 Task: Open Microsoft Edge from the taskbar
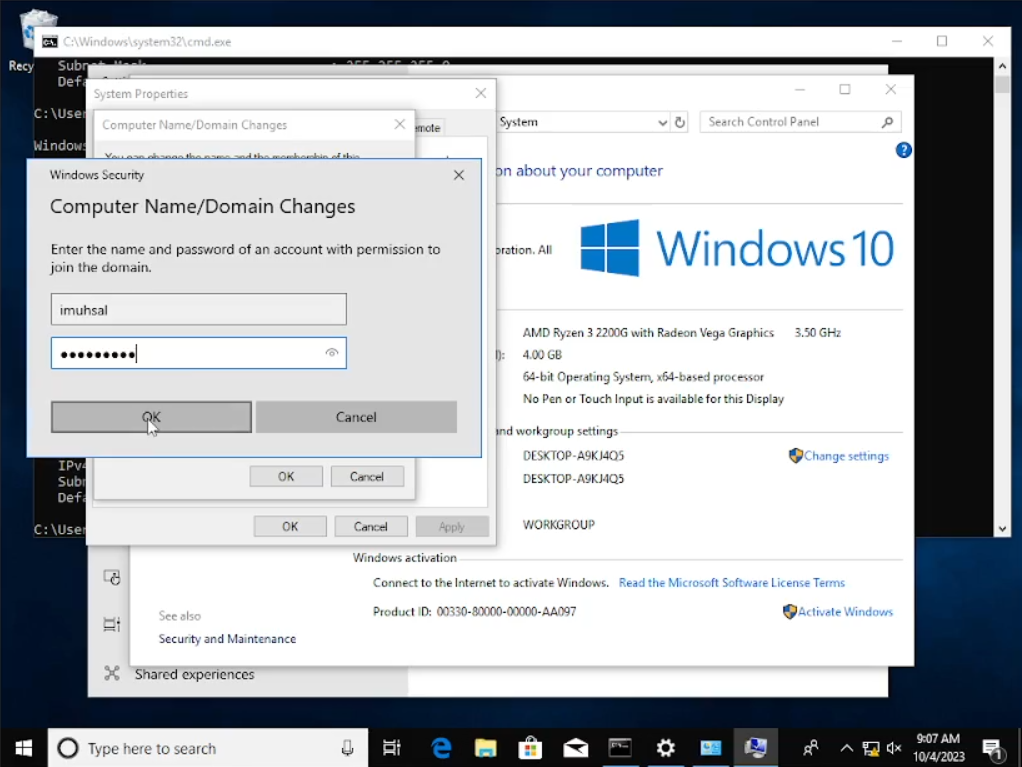pyautogui.click(x=440, y=748)
